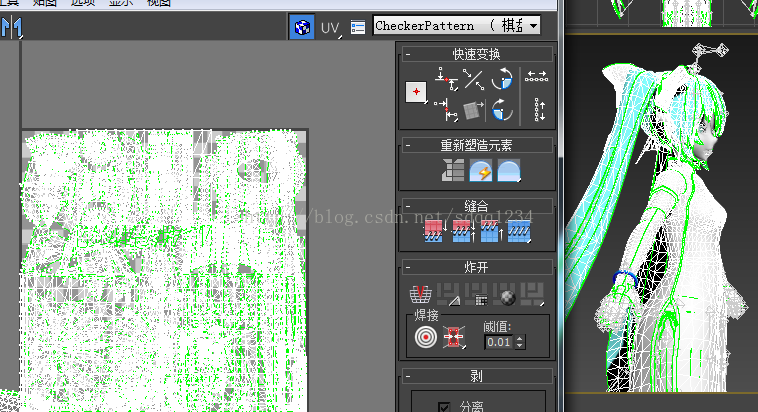The width and height of the screenshot is (758, 412).
Task: Select the Linear Align diagonal icon
Action: (474, 79)
